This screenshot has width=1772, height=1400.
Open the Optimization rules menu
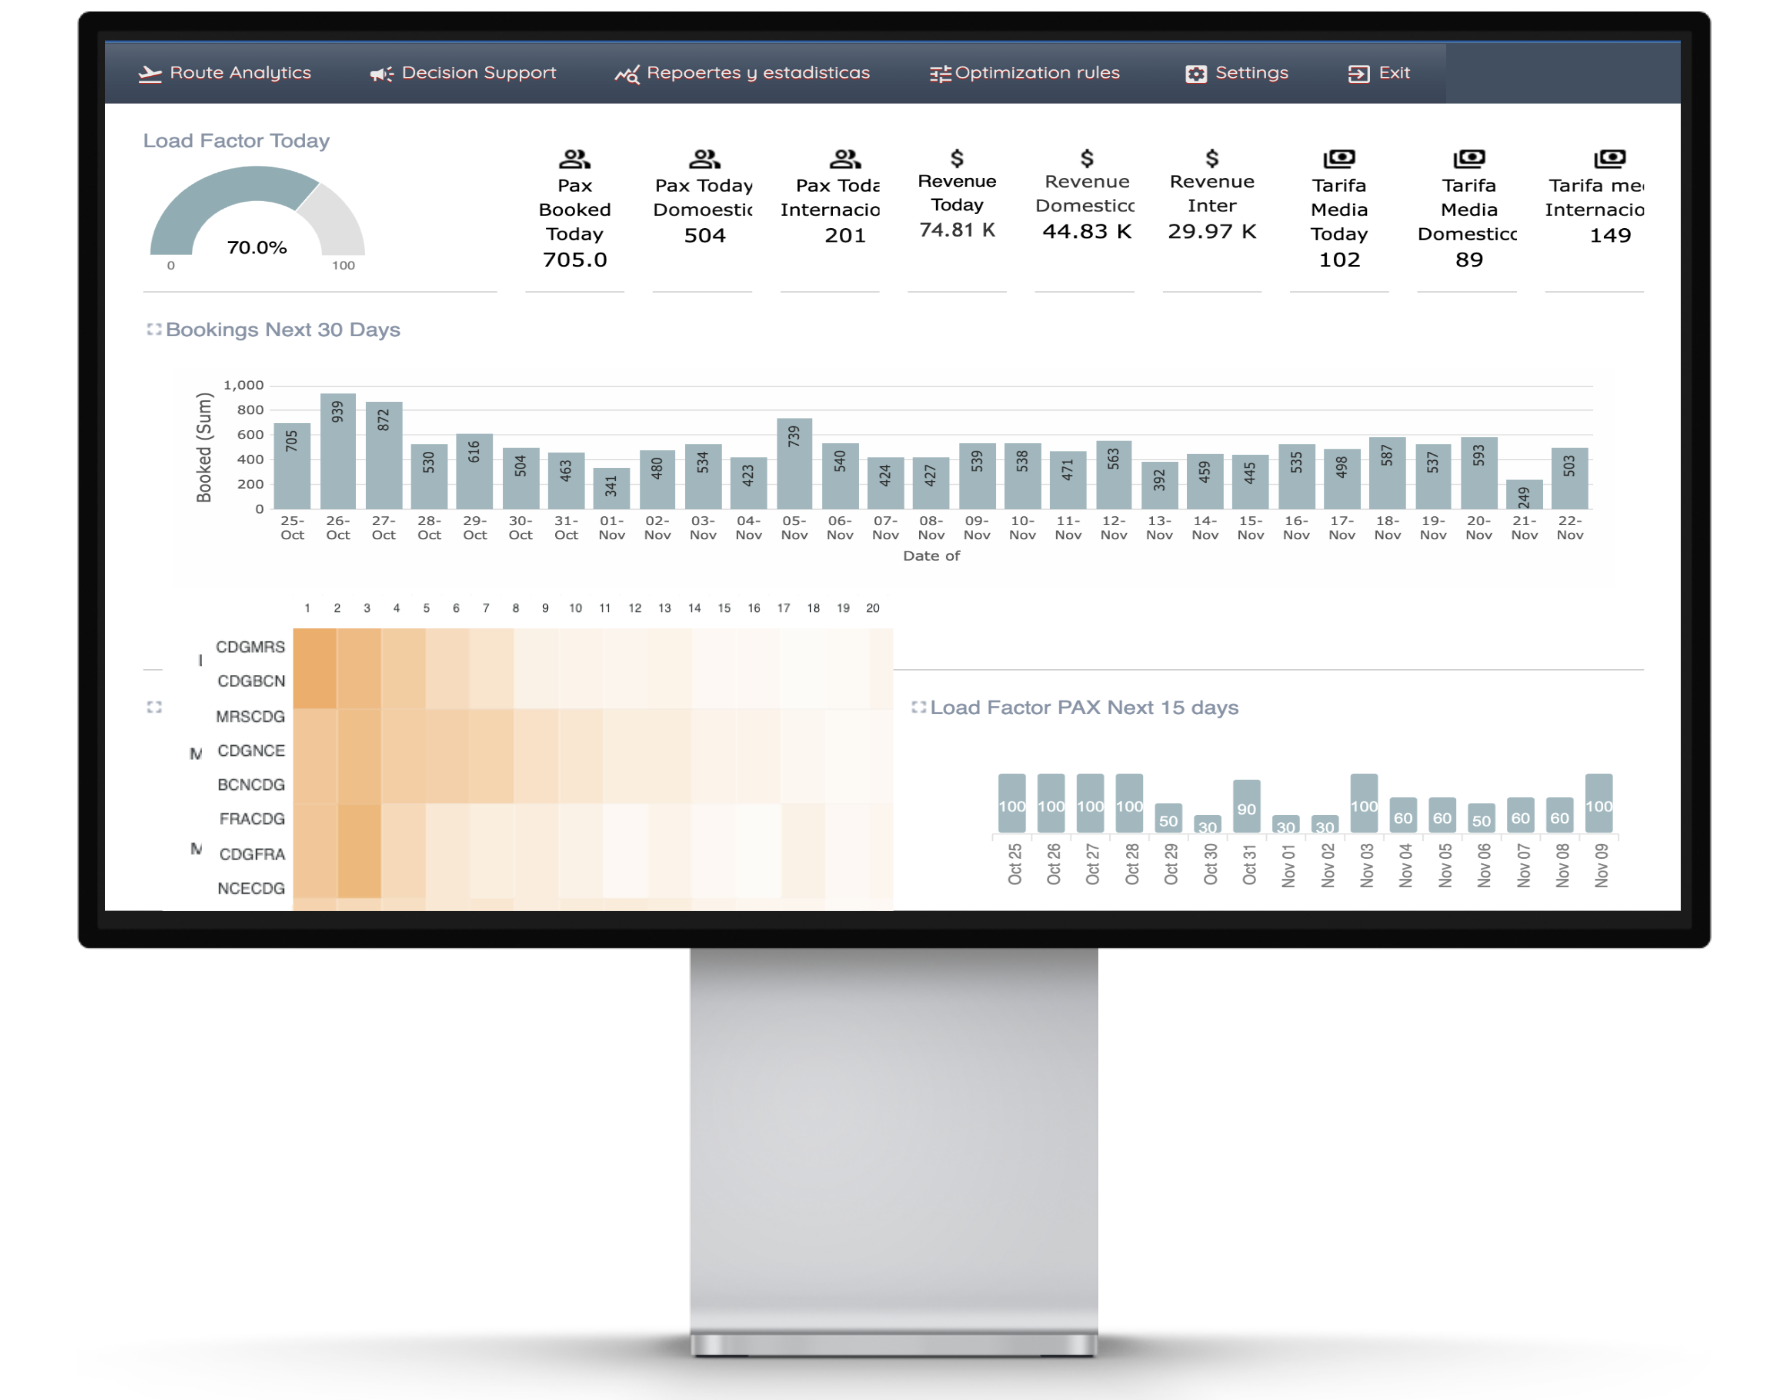tap(1037, 73)
